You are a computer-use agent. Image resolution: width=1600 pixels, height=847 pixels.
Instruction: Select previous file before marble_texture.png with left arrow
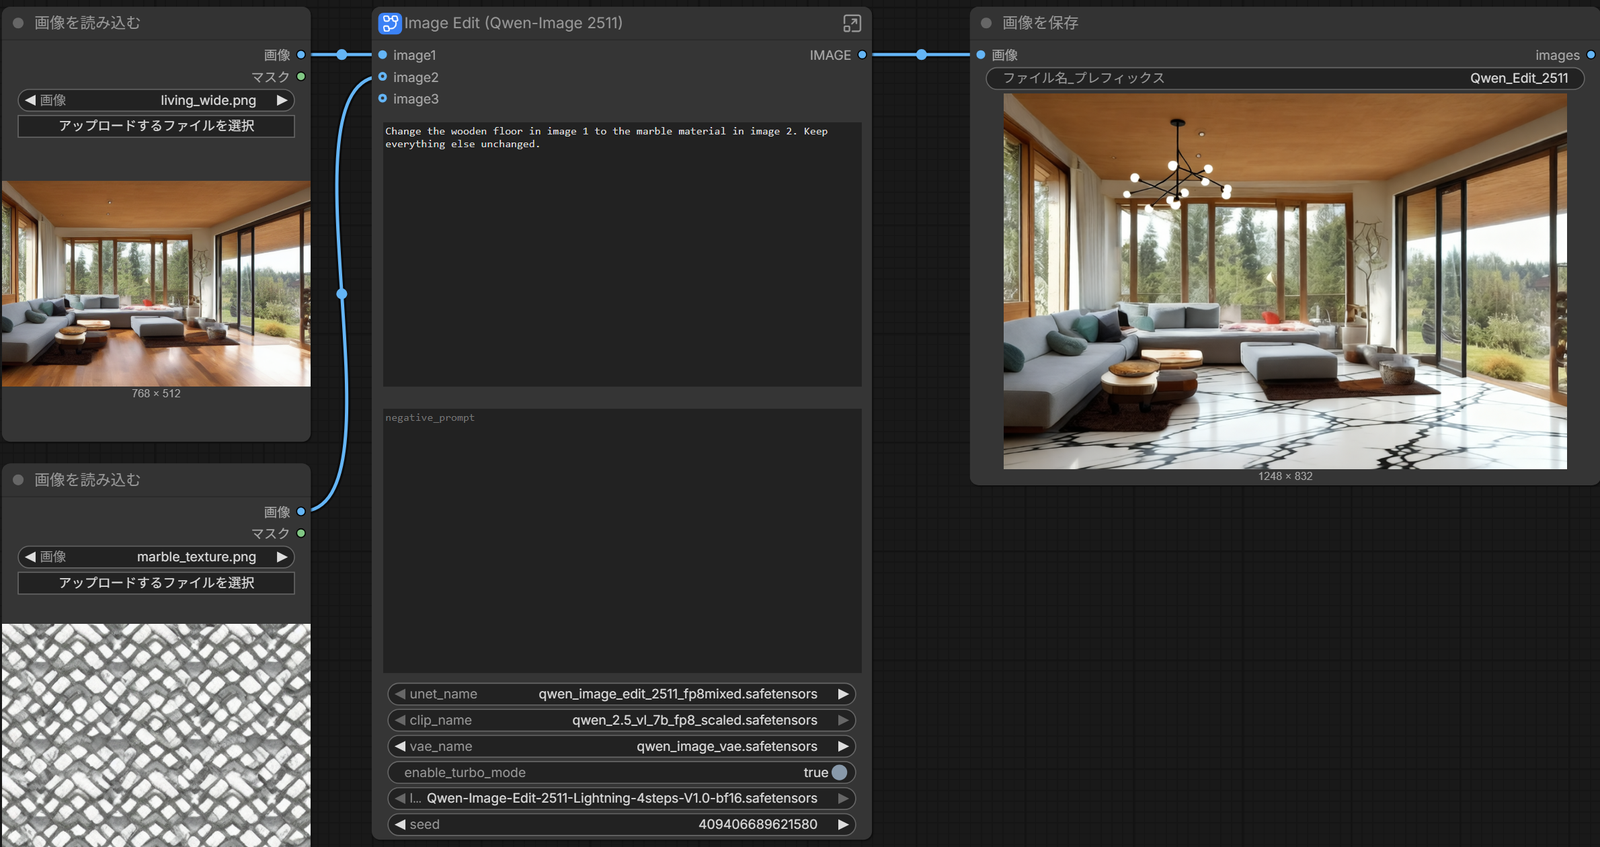coord(30,557)
